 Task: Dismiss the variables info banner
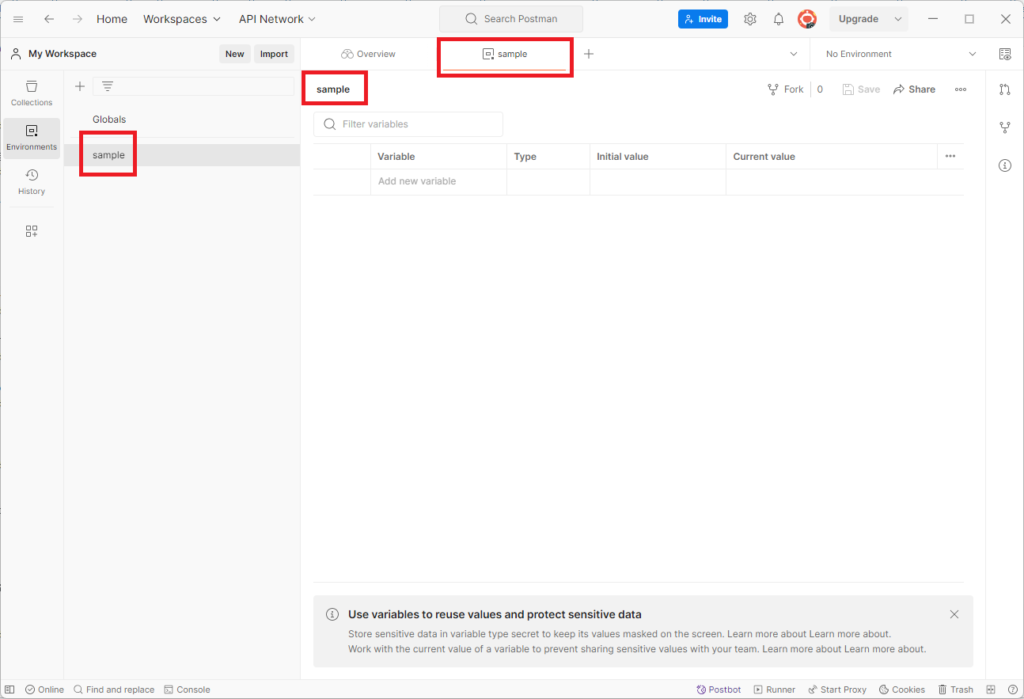point(954,614)
